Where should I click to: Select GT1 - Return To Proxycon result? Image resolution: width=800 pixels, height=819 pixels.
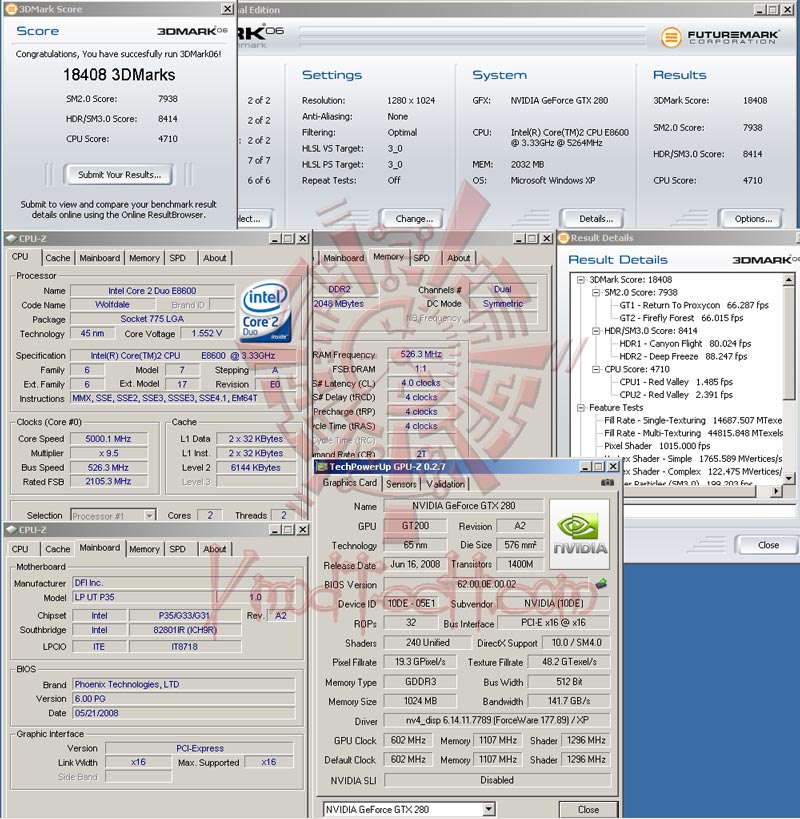click(x=694, y=305)
